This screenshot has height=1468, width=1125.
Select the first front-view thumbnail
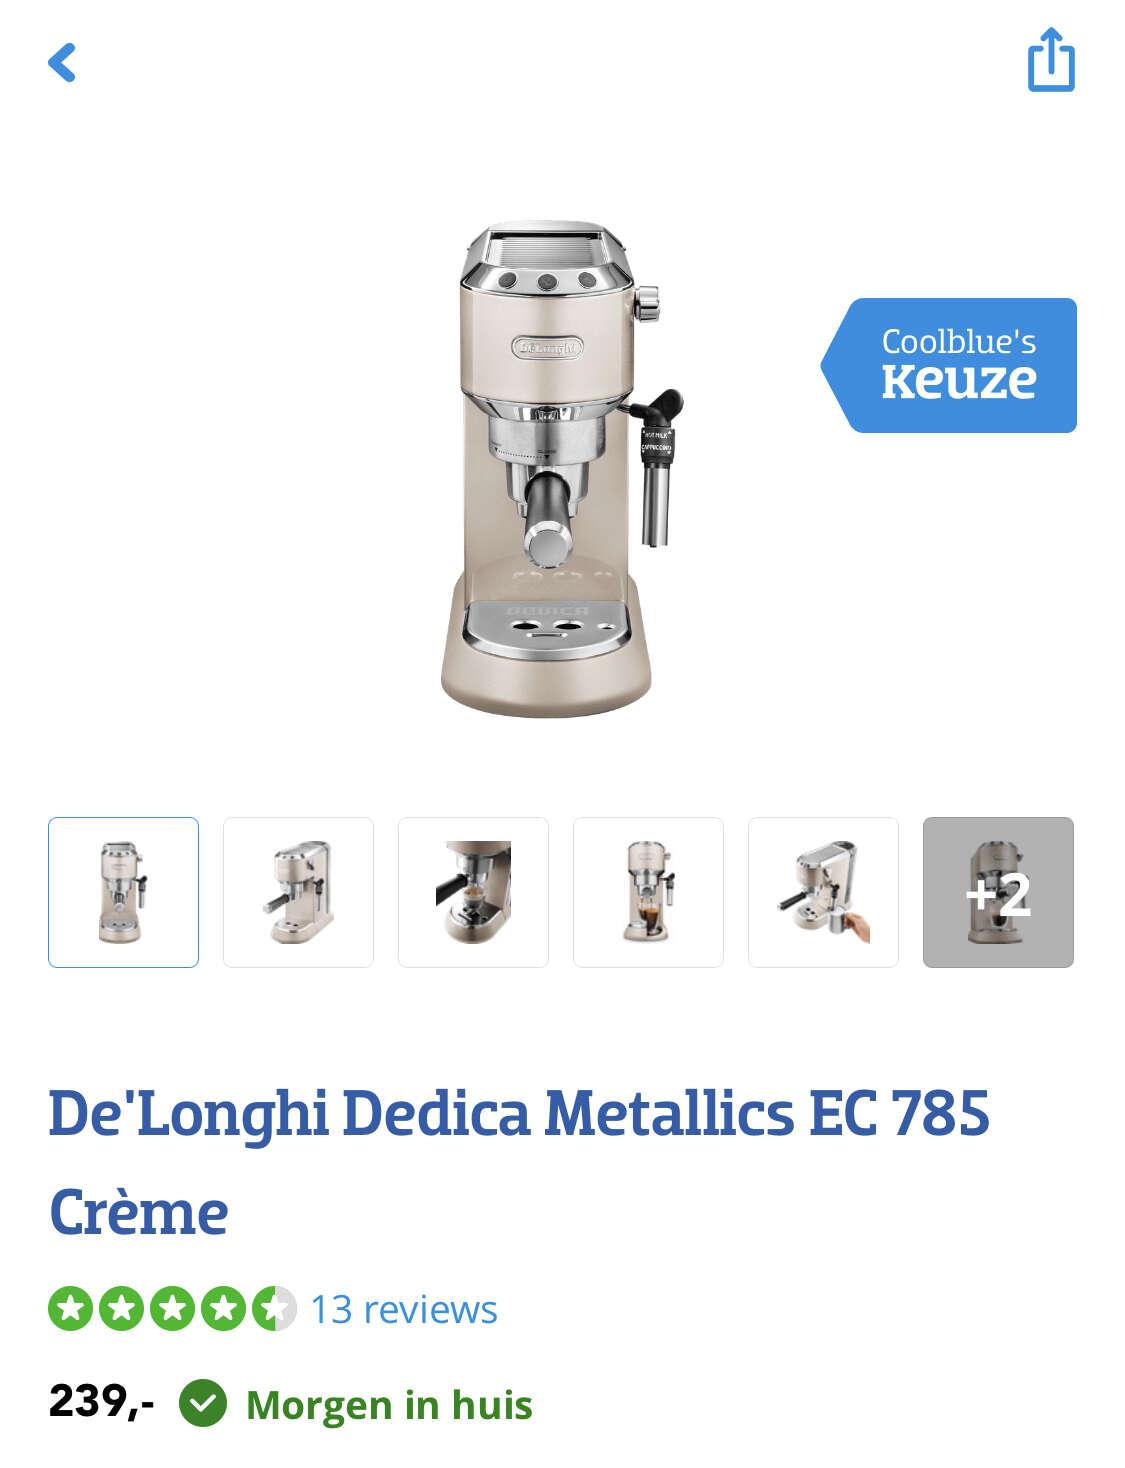click(x=123, y=892)
